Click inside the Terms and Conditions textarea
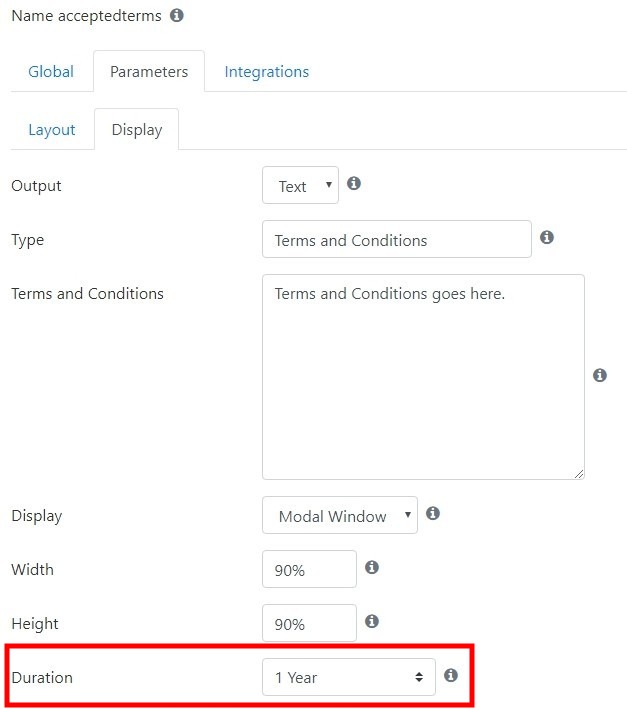Viewport: 627px width, 710px height. (x=423, y=377)
